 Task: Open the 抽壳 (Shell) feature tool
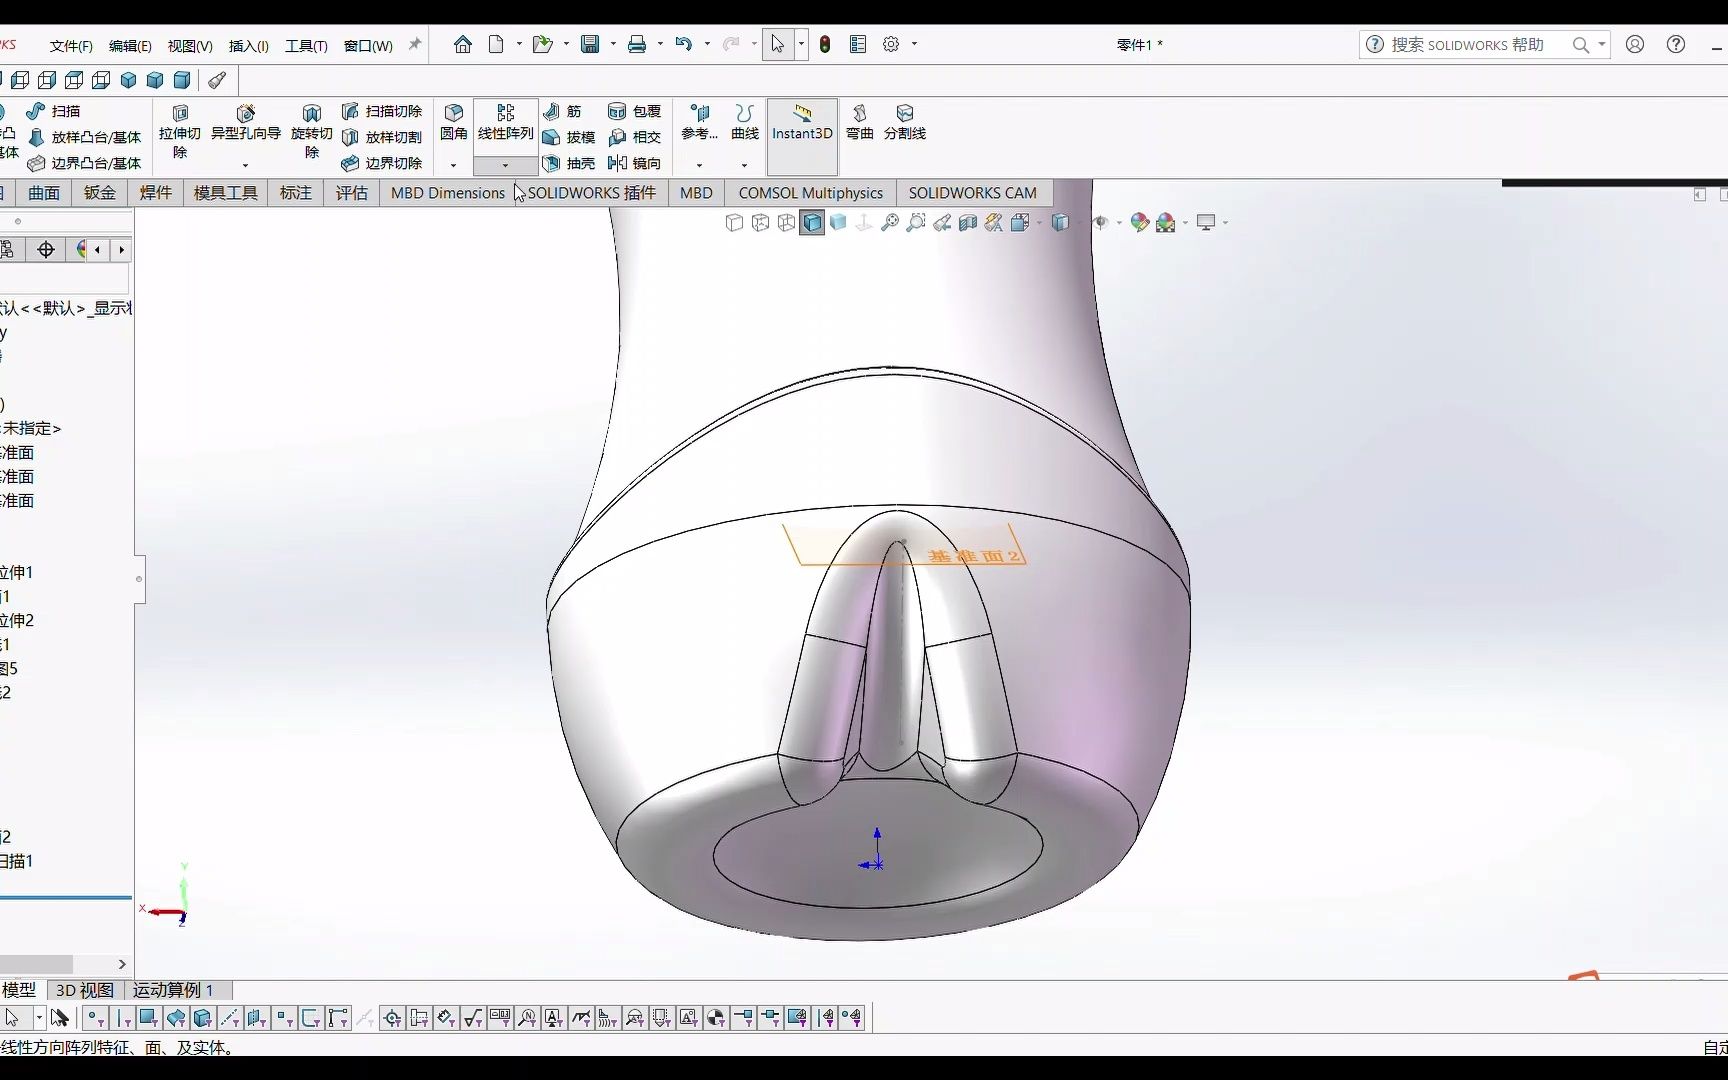578,164
